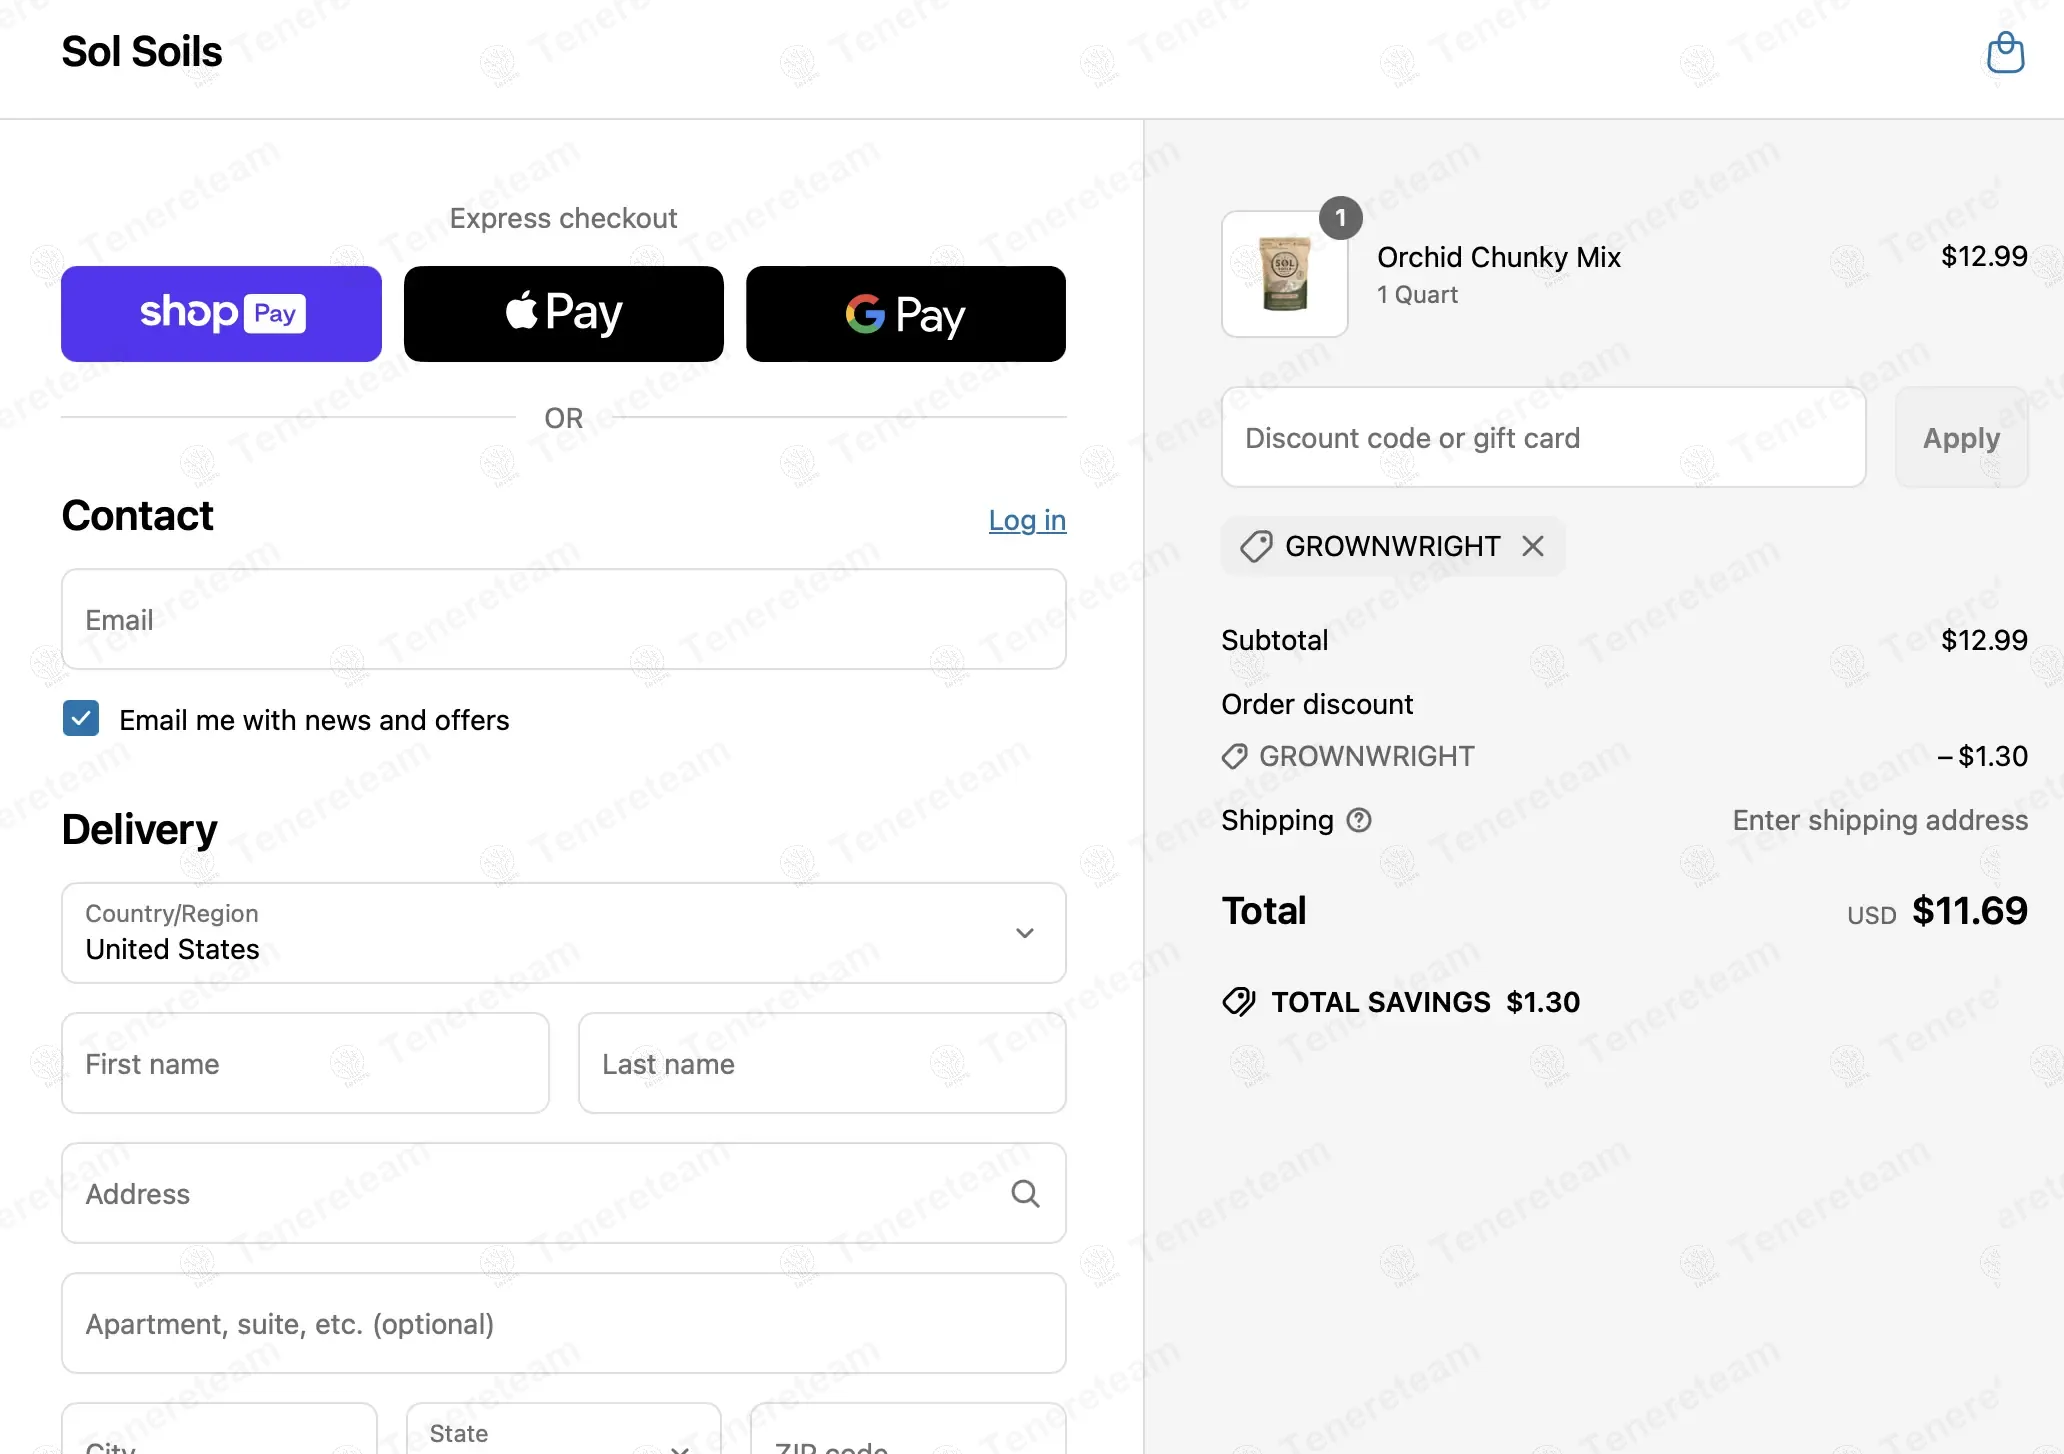The height and width of the screenshot is (1454, 2064).
Task: Focus the First name field
Action: click(305, 1063)
